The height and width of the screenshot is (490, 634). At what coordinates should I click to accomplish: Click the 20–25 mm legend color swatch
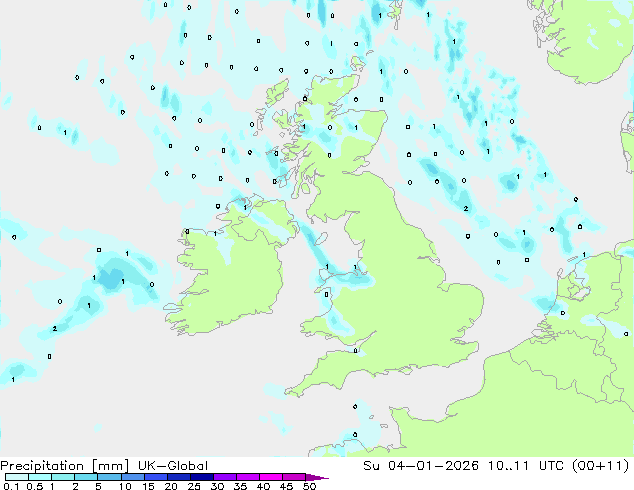[178, 477]
